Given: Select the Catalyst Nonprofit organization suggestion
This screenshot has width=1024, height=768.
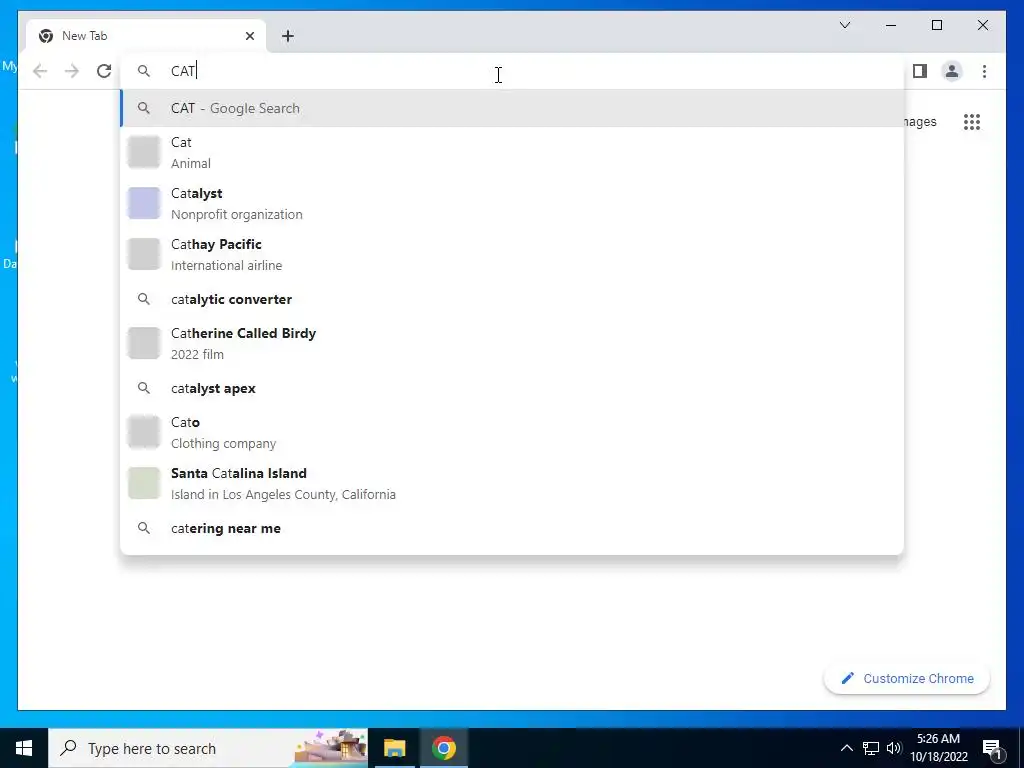Looking at the screenshot, I should 512,203.
